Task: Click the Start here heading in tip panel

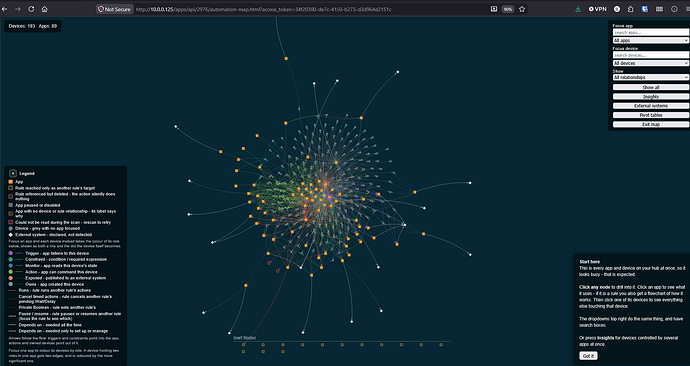Action: [x=590, y=262]
